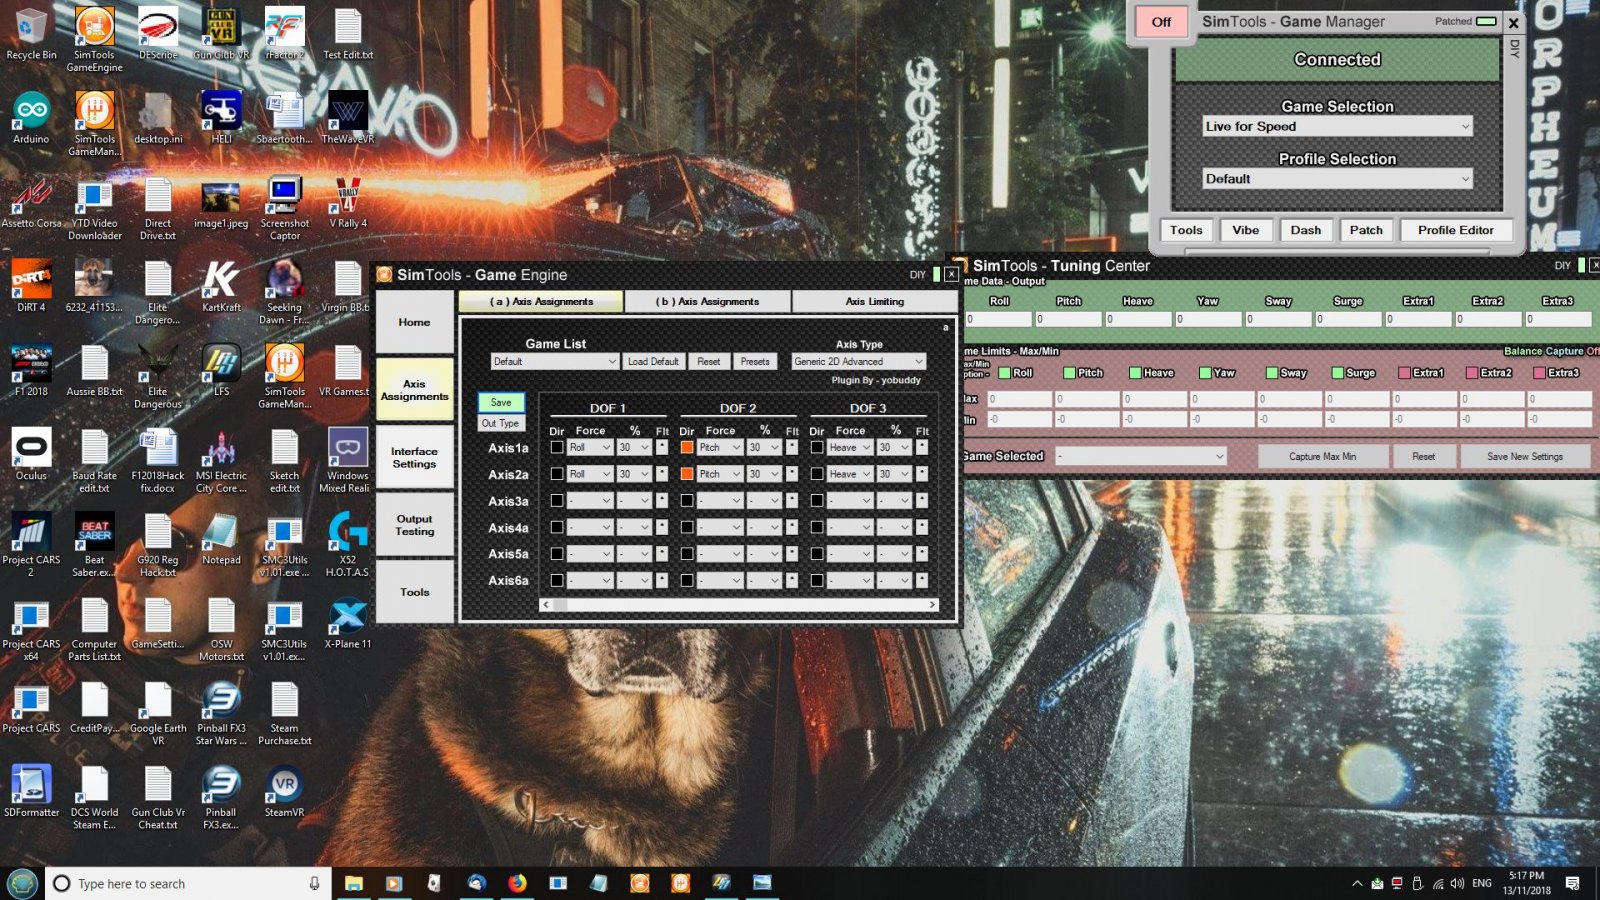Open the X52 H.O.T.A.S desktop icon
The width and height of the screenshot is (1600, 900).
tap(348, 545)
